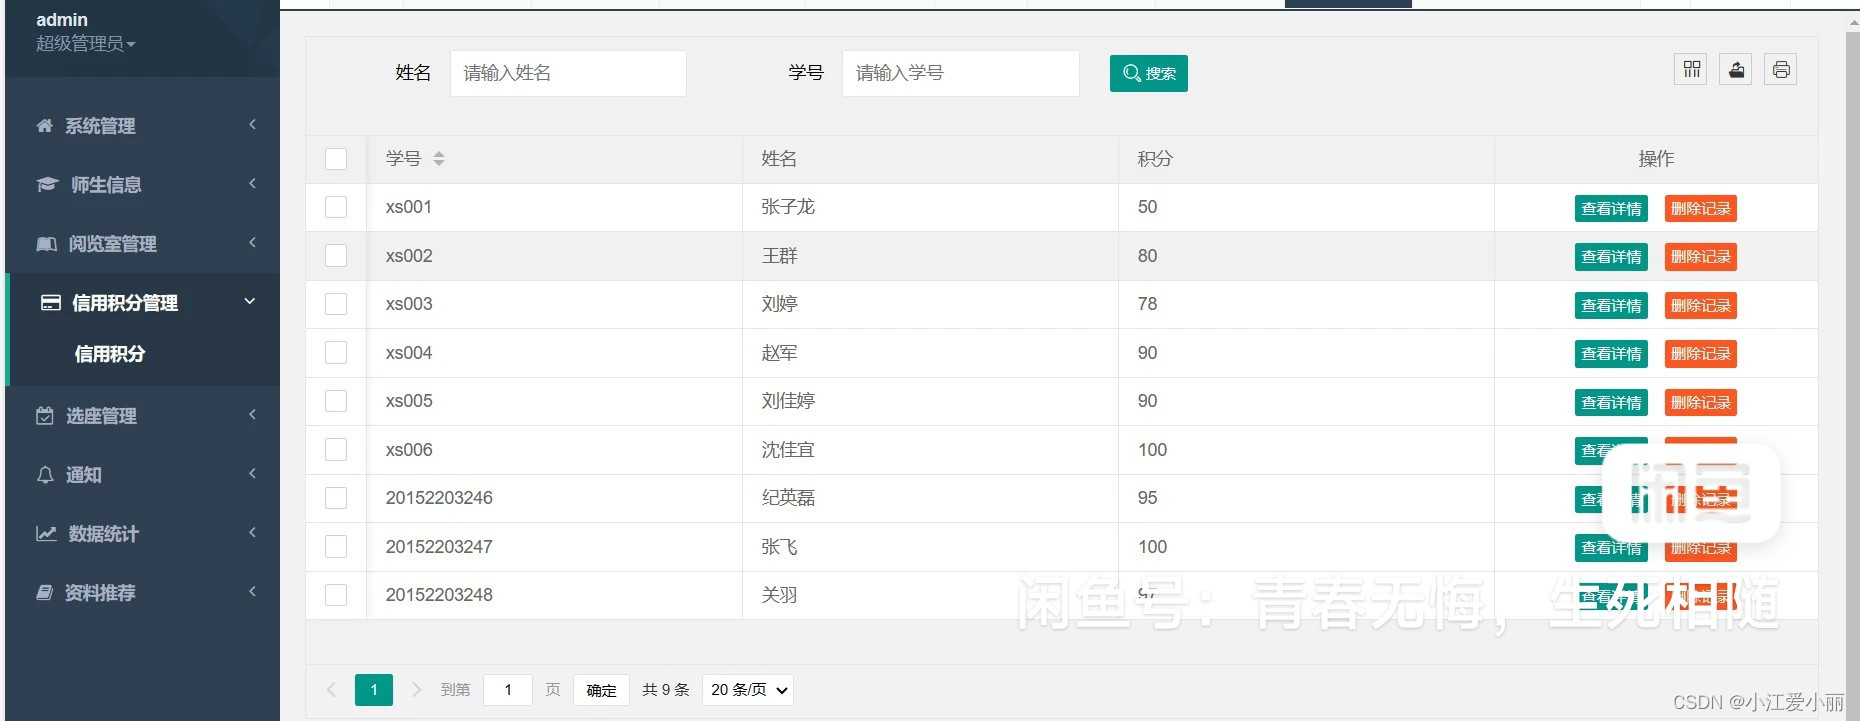Select the 信用积分 submenu item

[110, 354]
